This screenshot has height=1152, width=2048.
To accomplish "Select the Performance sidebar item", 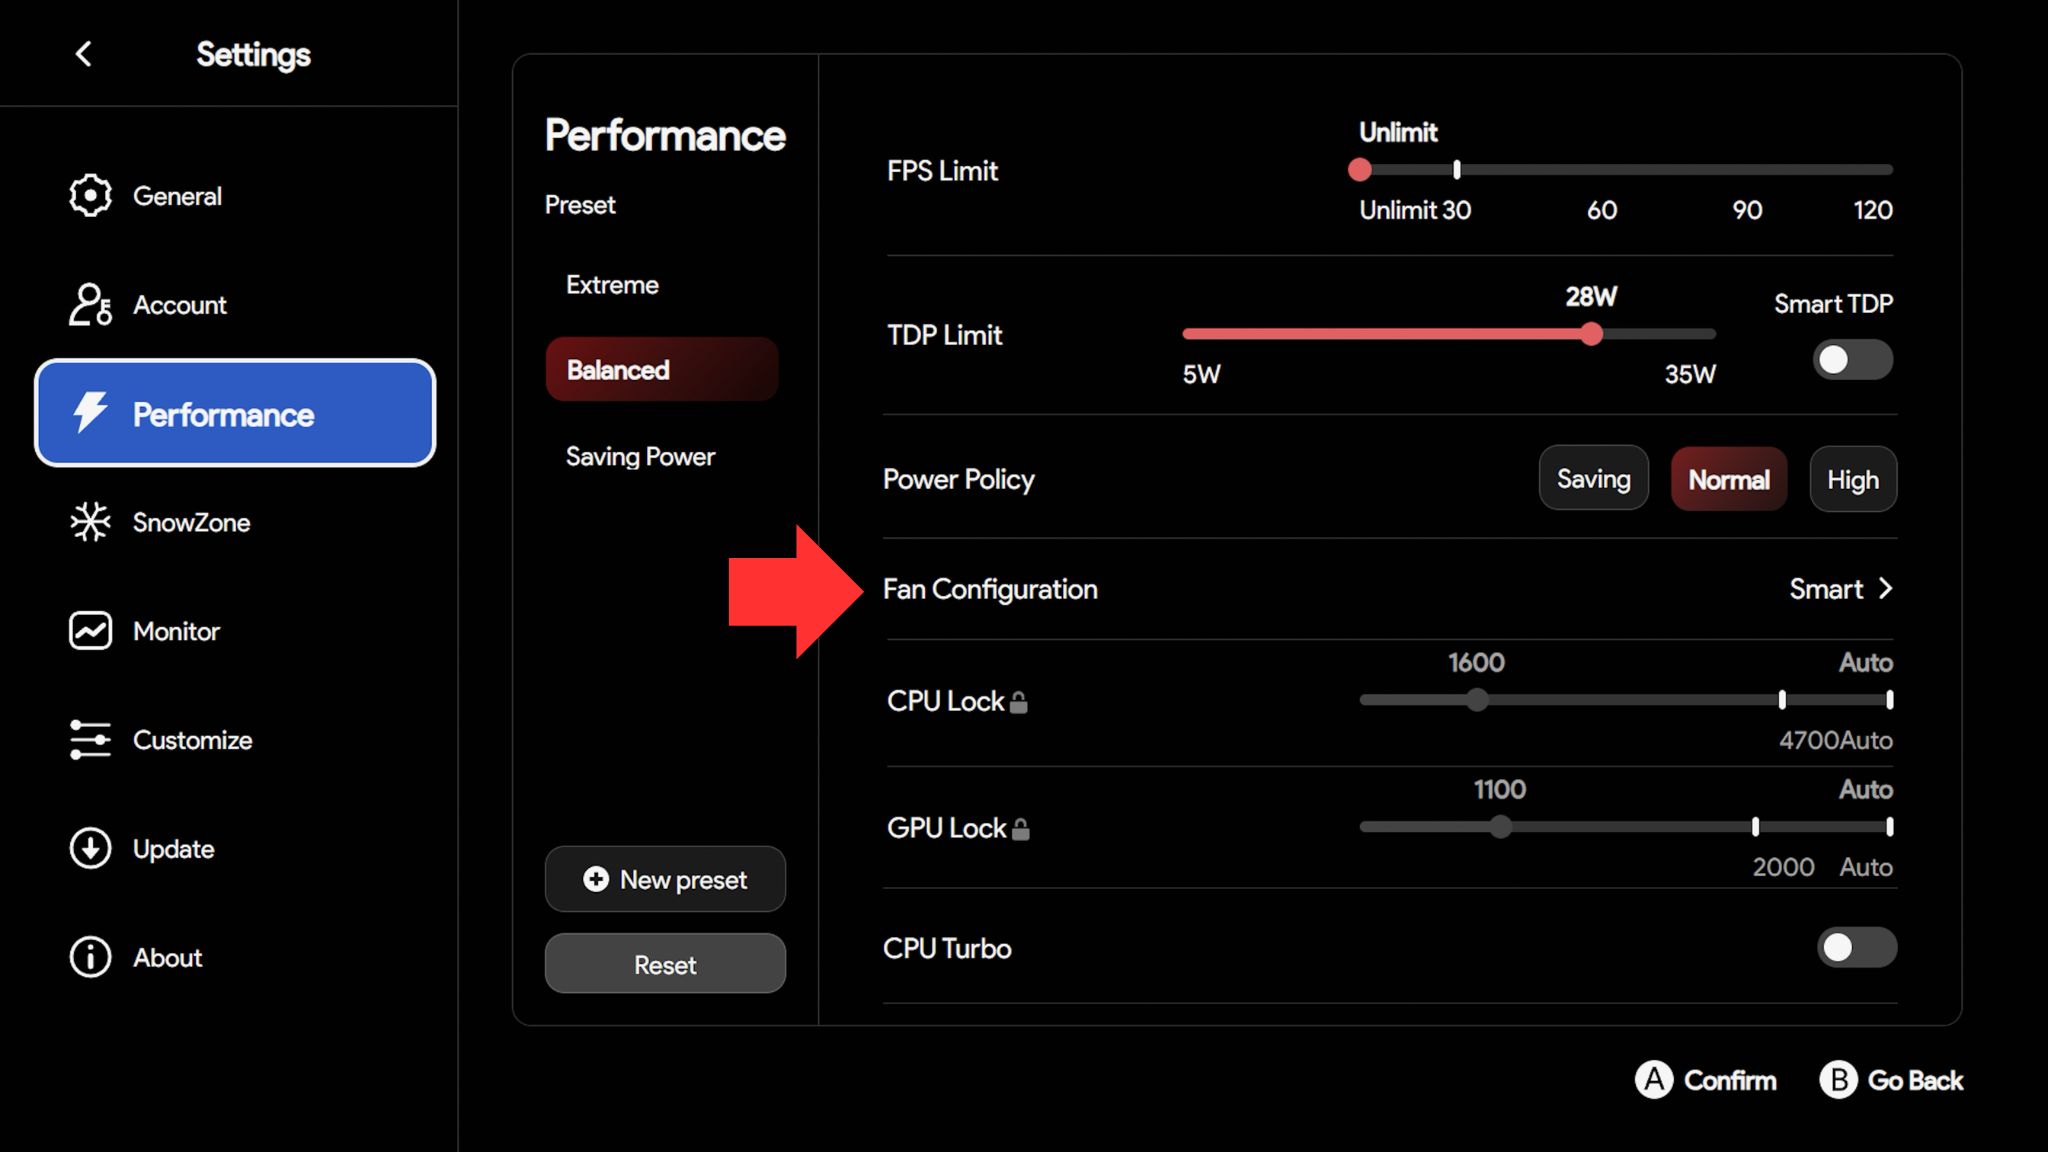I will coord(235,413).
